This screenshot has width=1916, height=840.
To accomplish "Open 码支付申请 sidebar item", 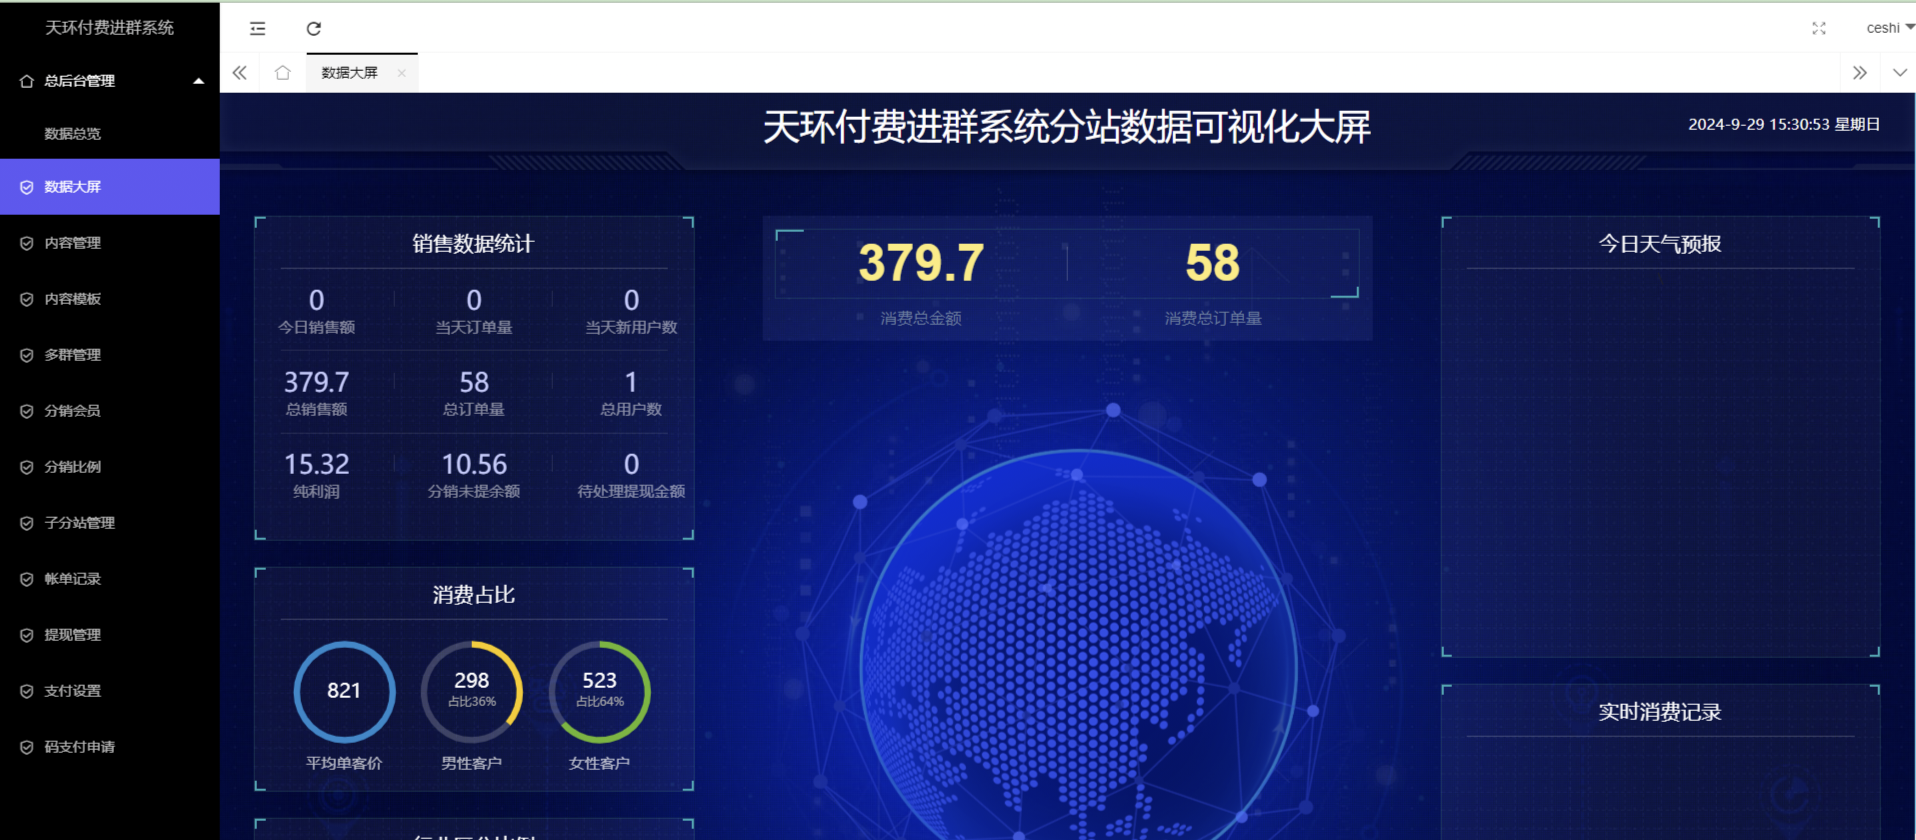I will click(x=110, y=747).
